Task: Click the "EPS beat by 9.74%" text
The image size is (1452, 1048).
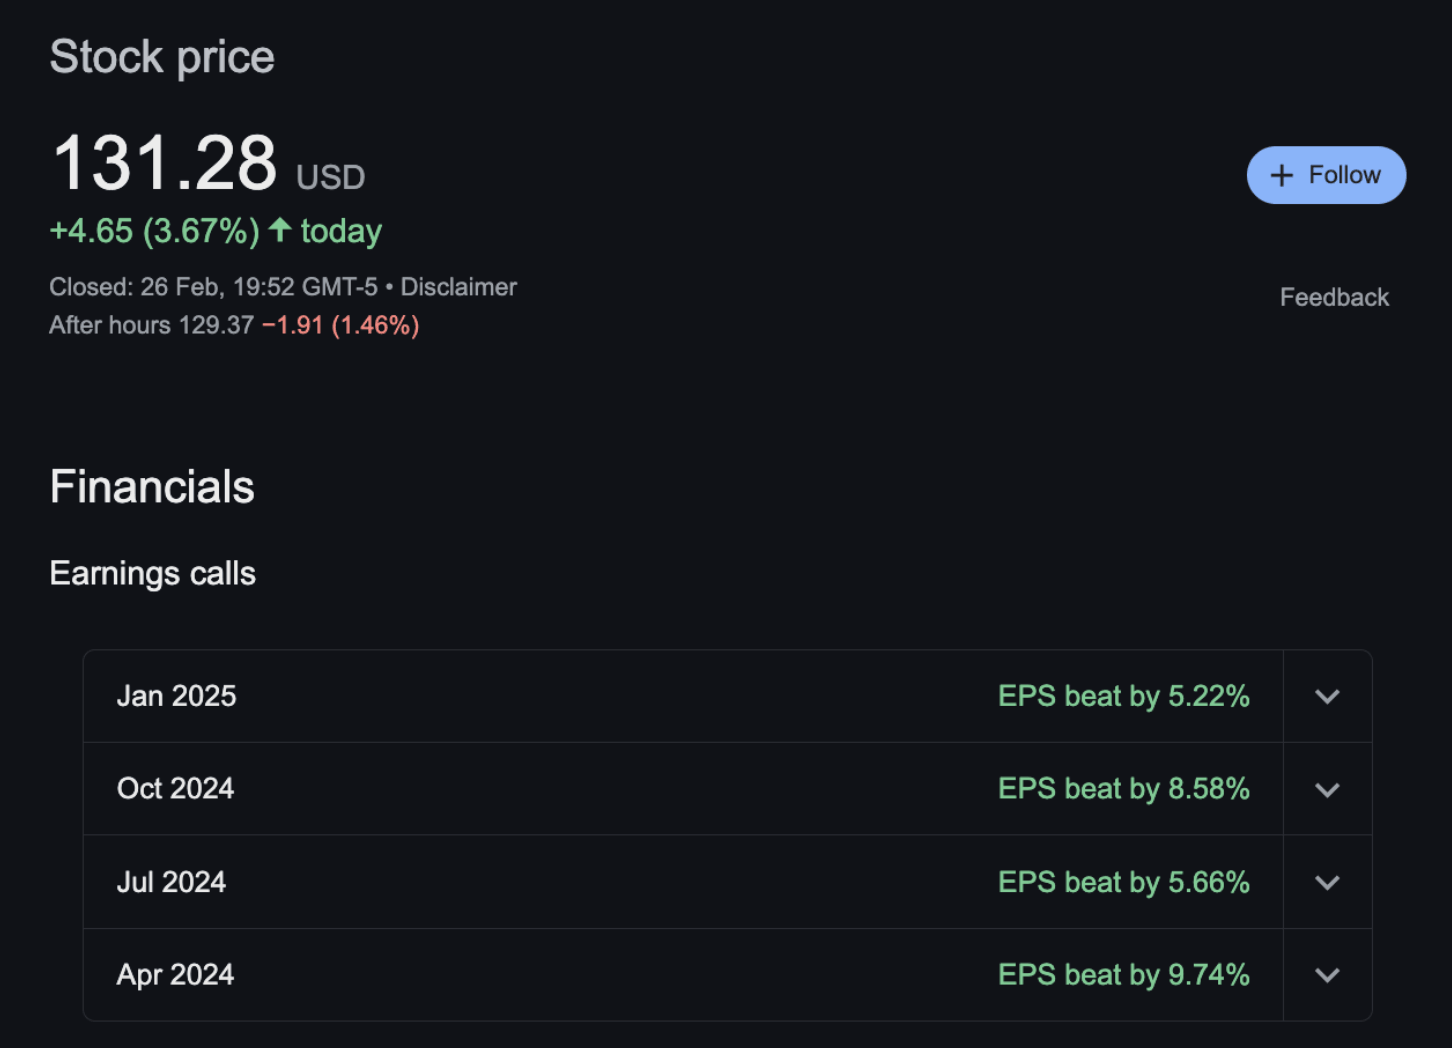Action: click(x=1123, y=975)
